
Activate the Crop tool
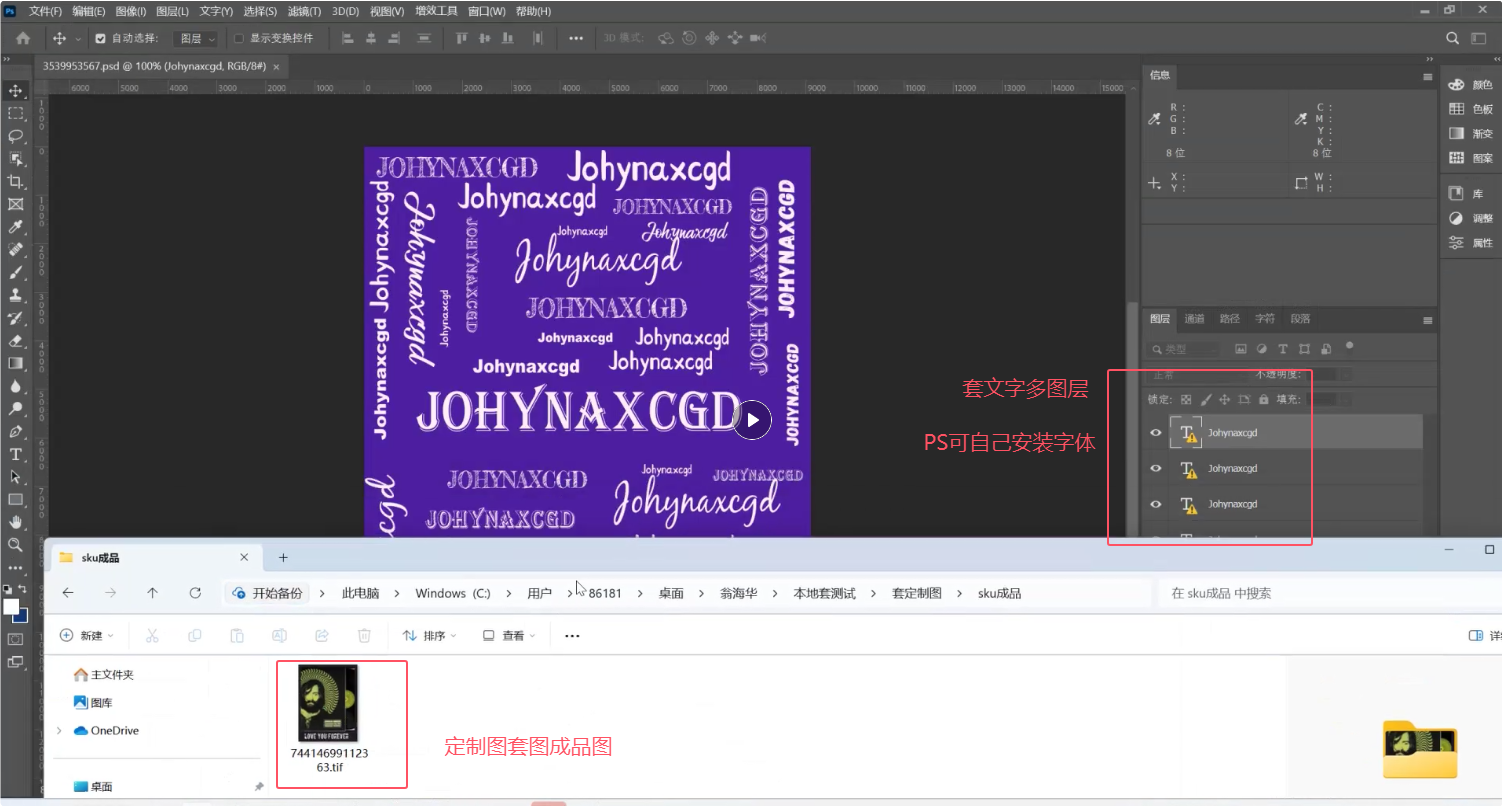(x=15, y=181)
